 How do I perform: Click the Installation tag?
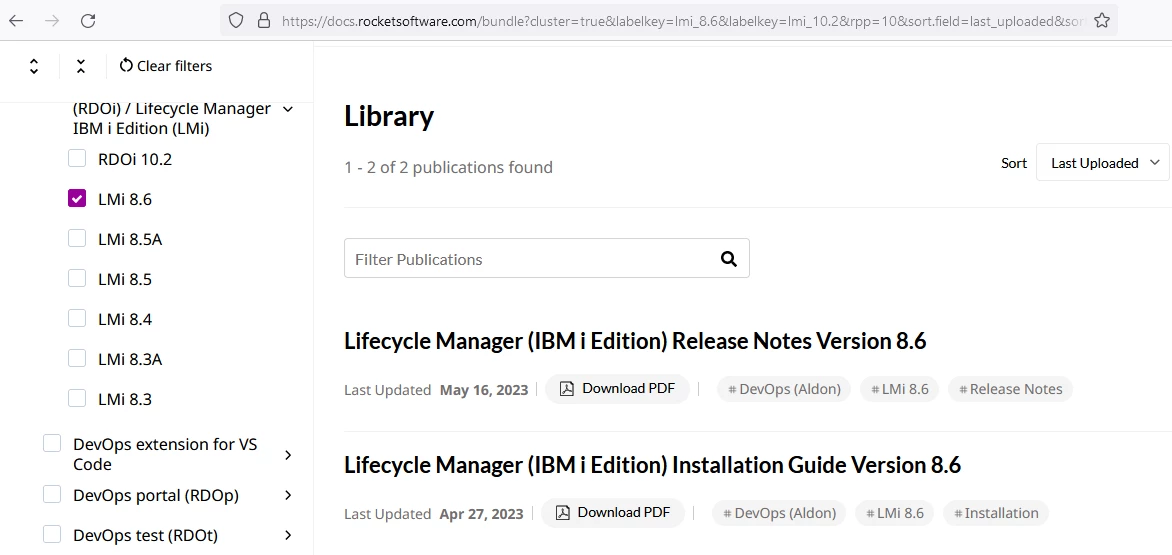(x=996, y=513)
